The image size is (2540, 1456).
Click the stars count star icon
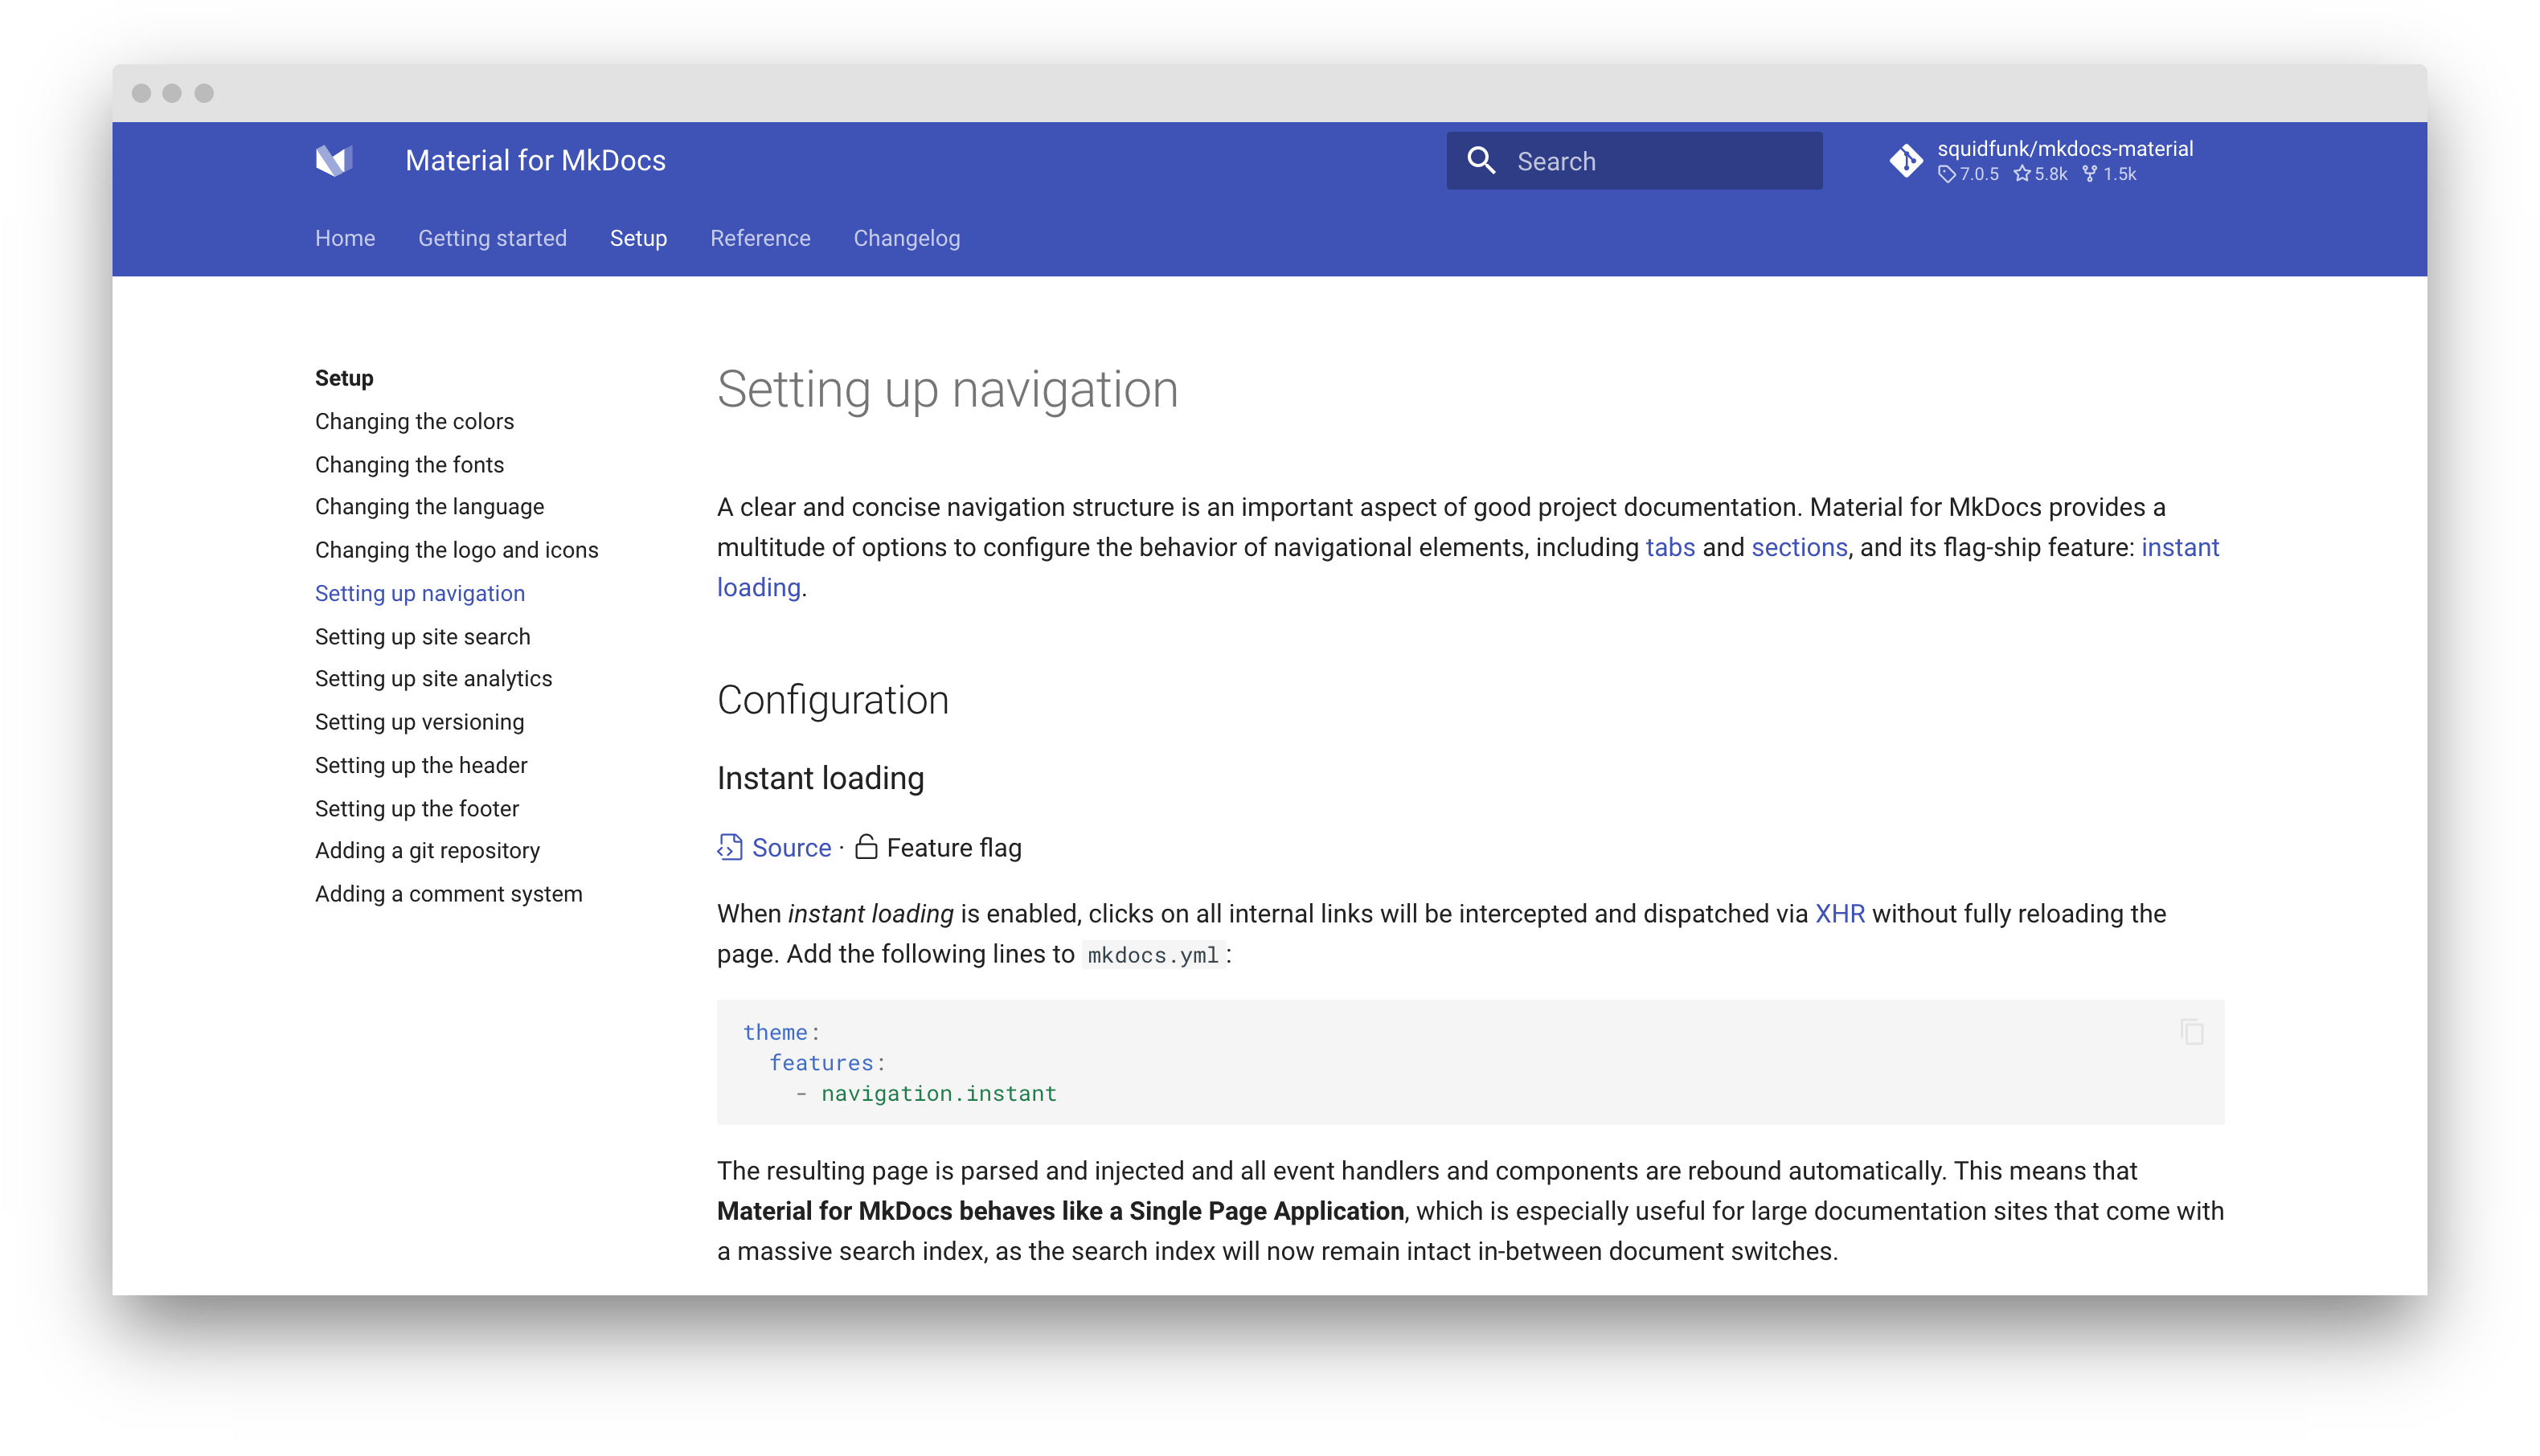pyautogui.click(x=2022, y=174)
